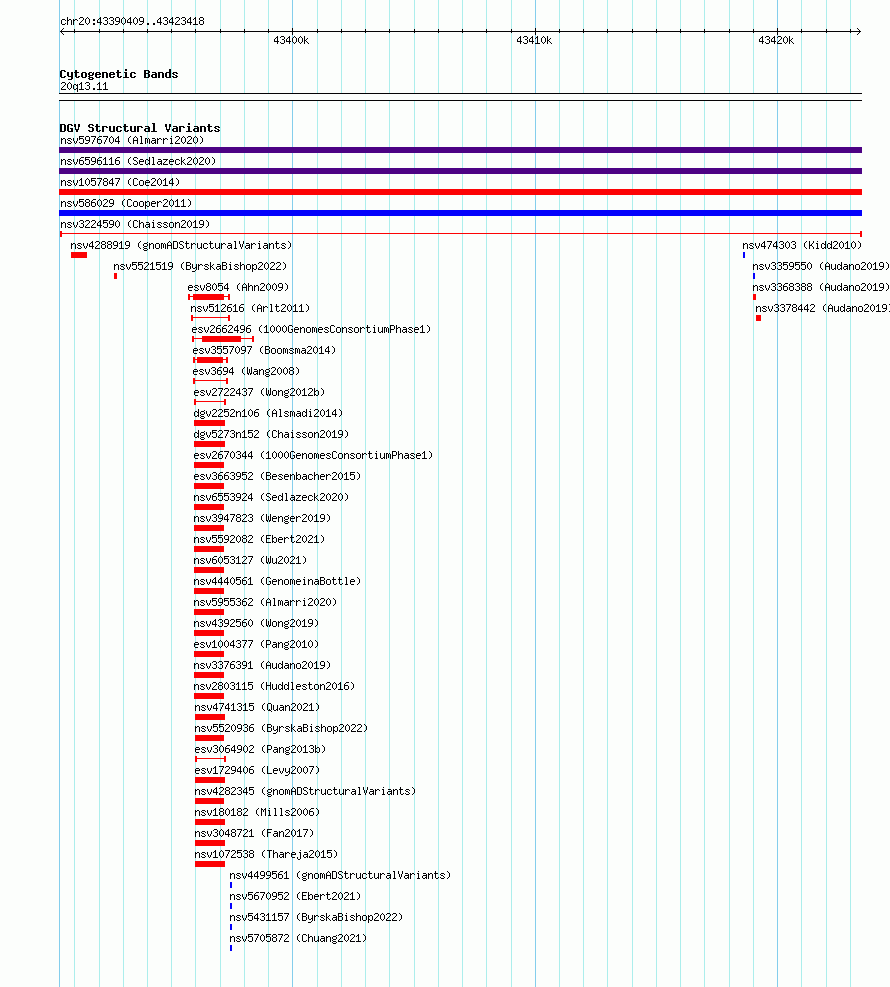Click the blue bar for nsv586029
The image size is (890, 987).
[460, 213]
